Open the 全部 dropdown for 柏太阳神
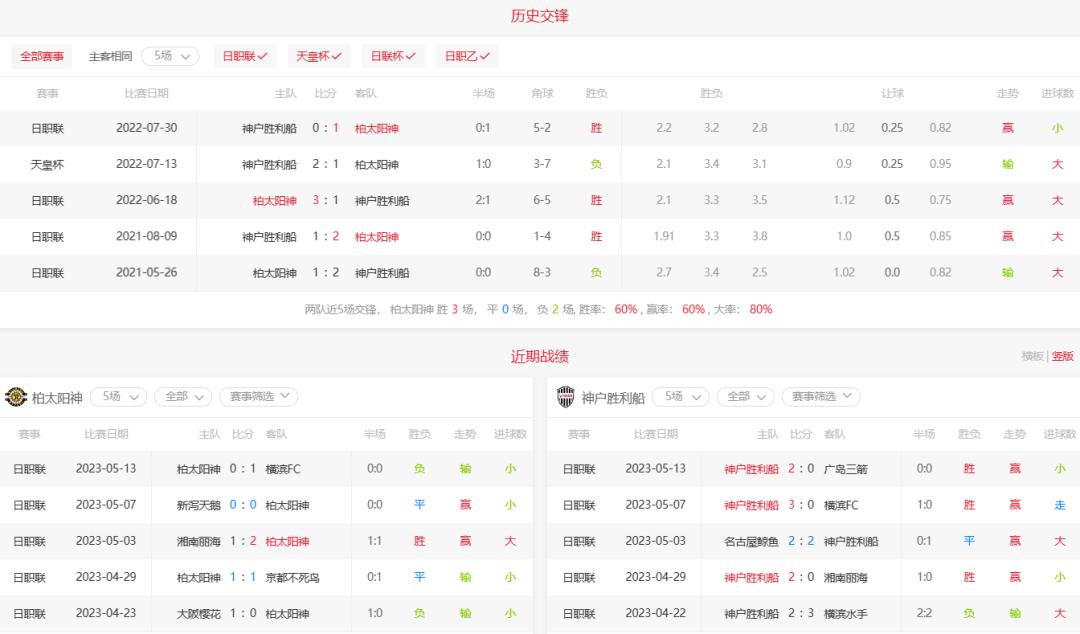This screenshot has height=634, width=1080. tap(182, 396)
